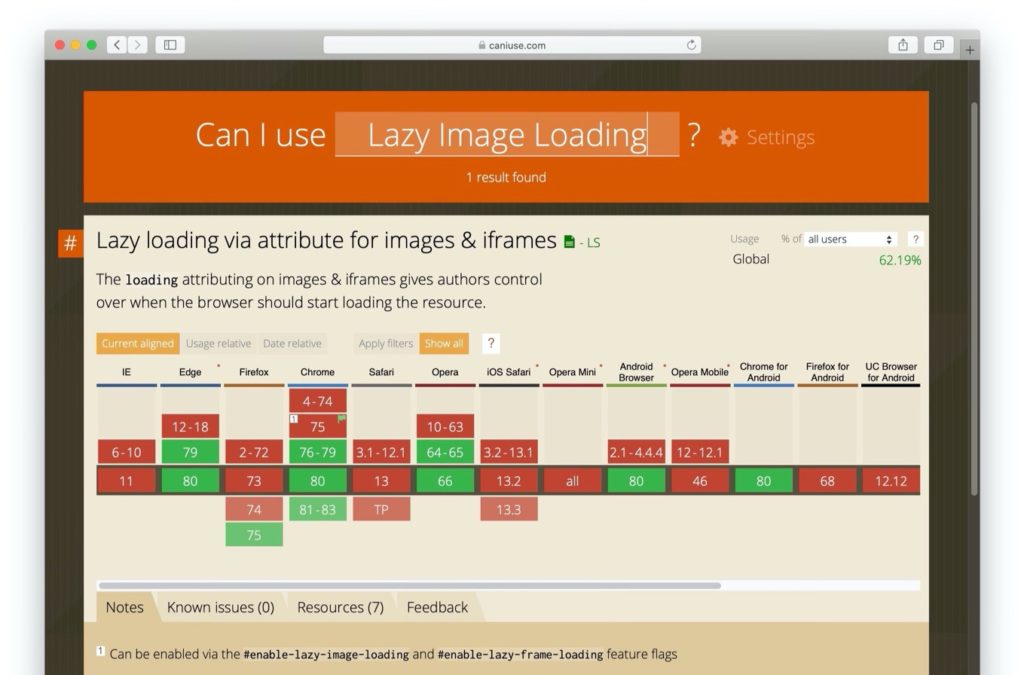Viewport: 1024px width, 675px height.
Task: Enable Date relative mode
Action: [291, 343]
